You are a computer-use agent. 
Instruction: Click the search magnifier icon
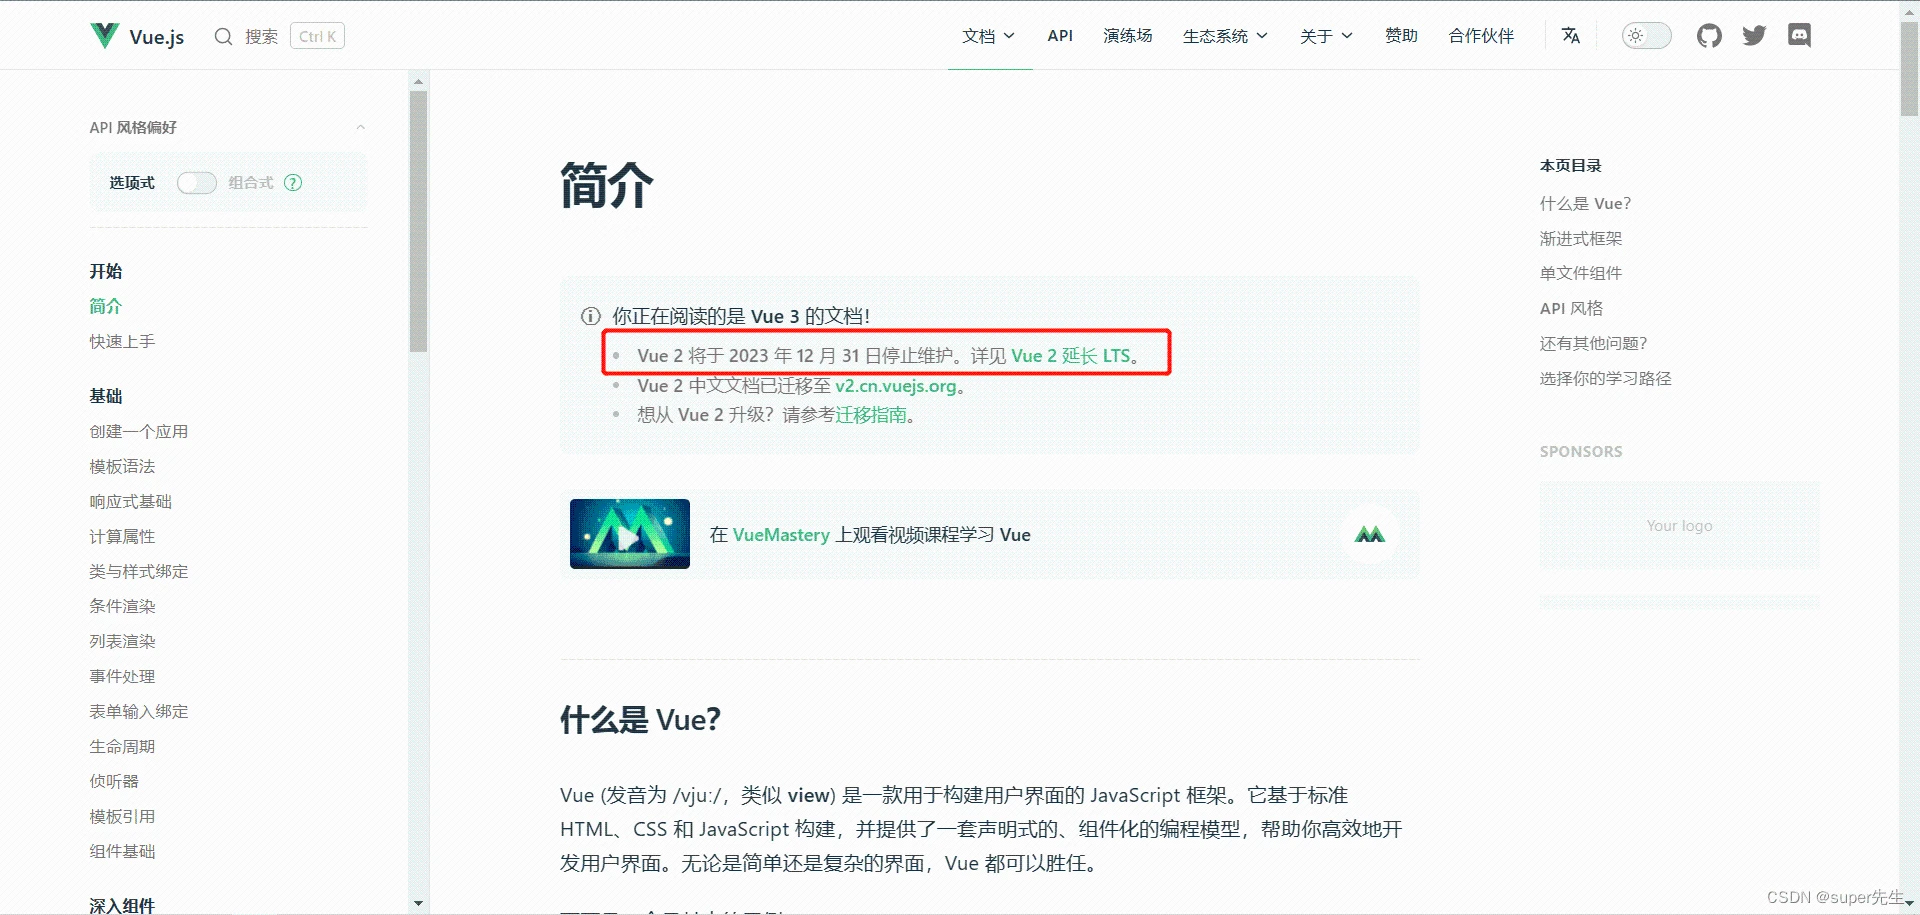coord(224,37)
